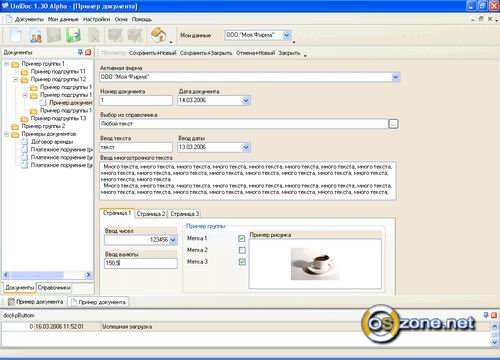The width and height of the screenshot is (500, 360).
Task: Switch to the Страница 2 tab
Action: point(151,214)
